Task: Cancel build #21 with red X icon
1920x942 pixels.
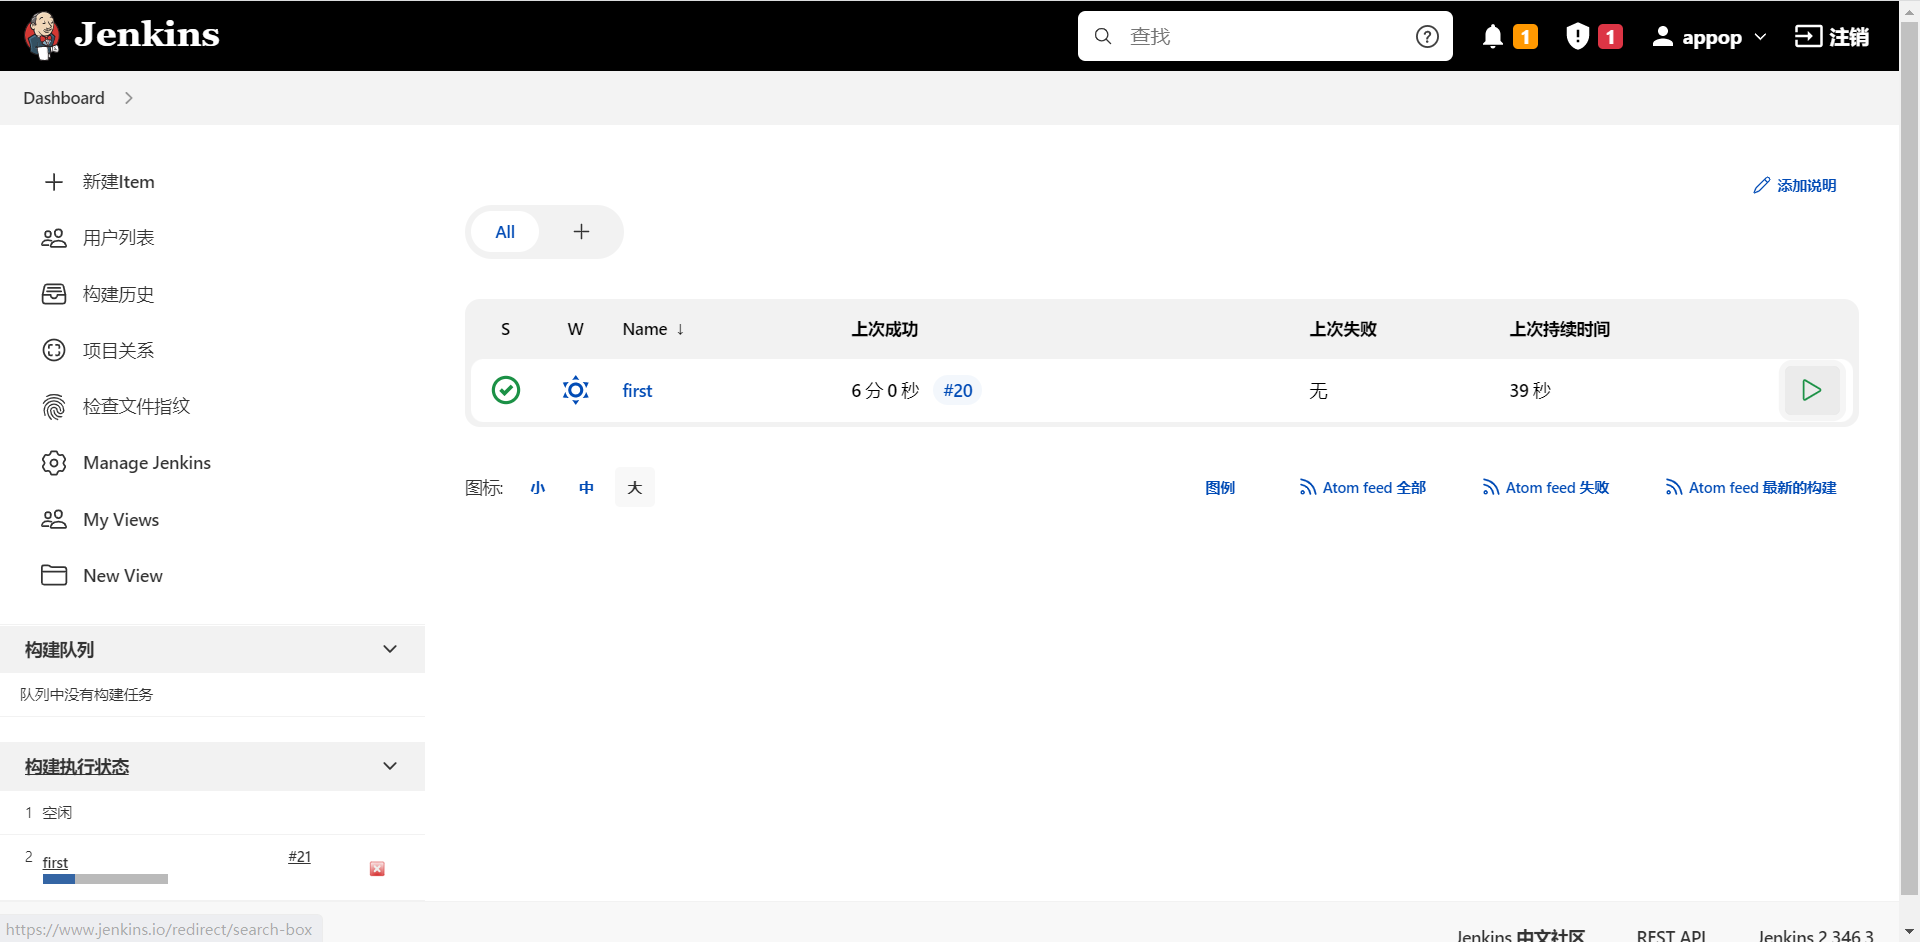Action: click(377, 869)
